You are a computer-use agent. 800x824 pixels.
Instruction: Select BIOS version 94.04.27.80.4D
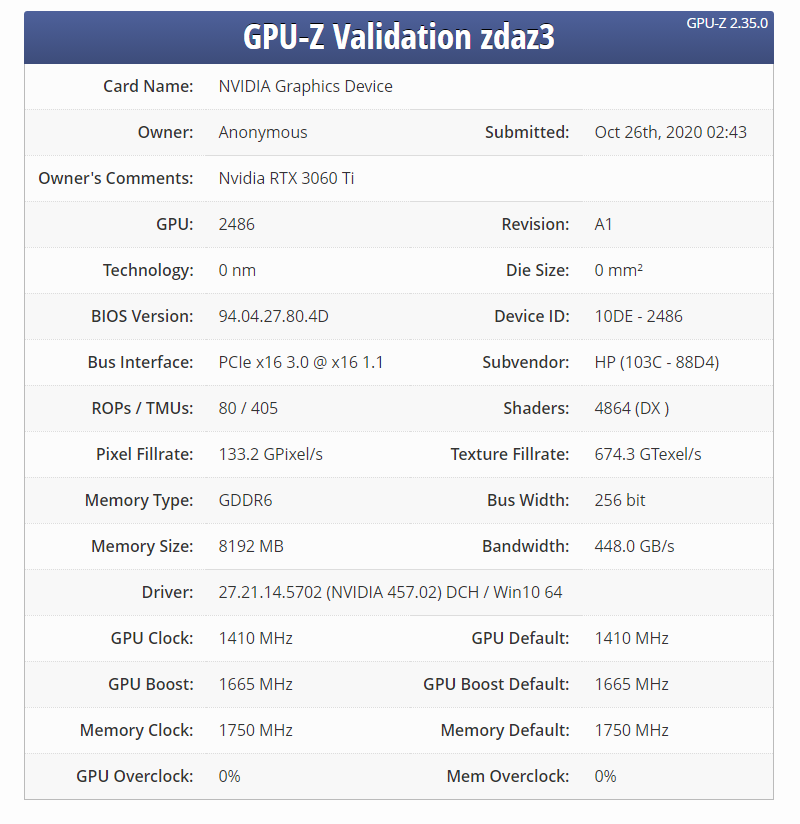(273, 316)
